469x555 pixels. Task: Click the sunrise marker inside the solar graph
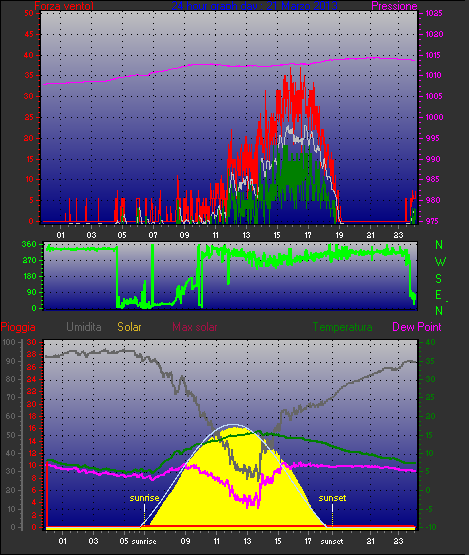coord(144,498)
